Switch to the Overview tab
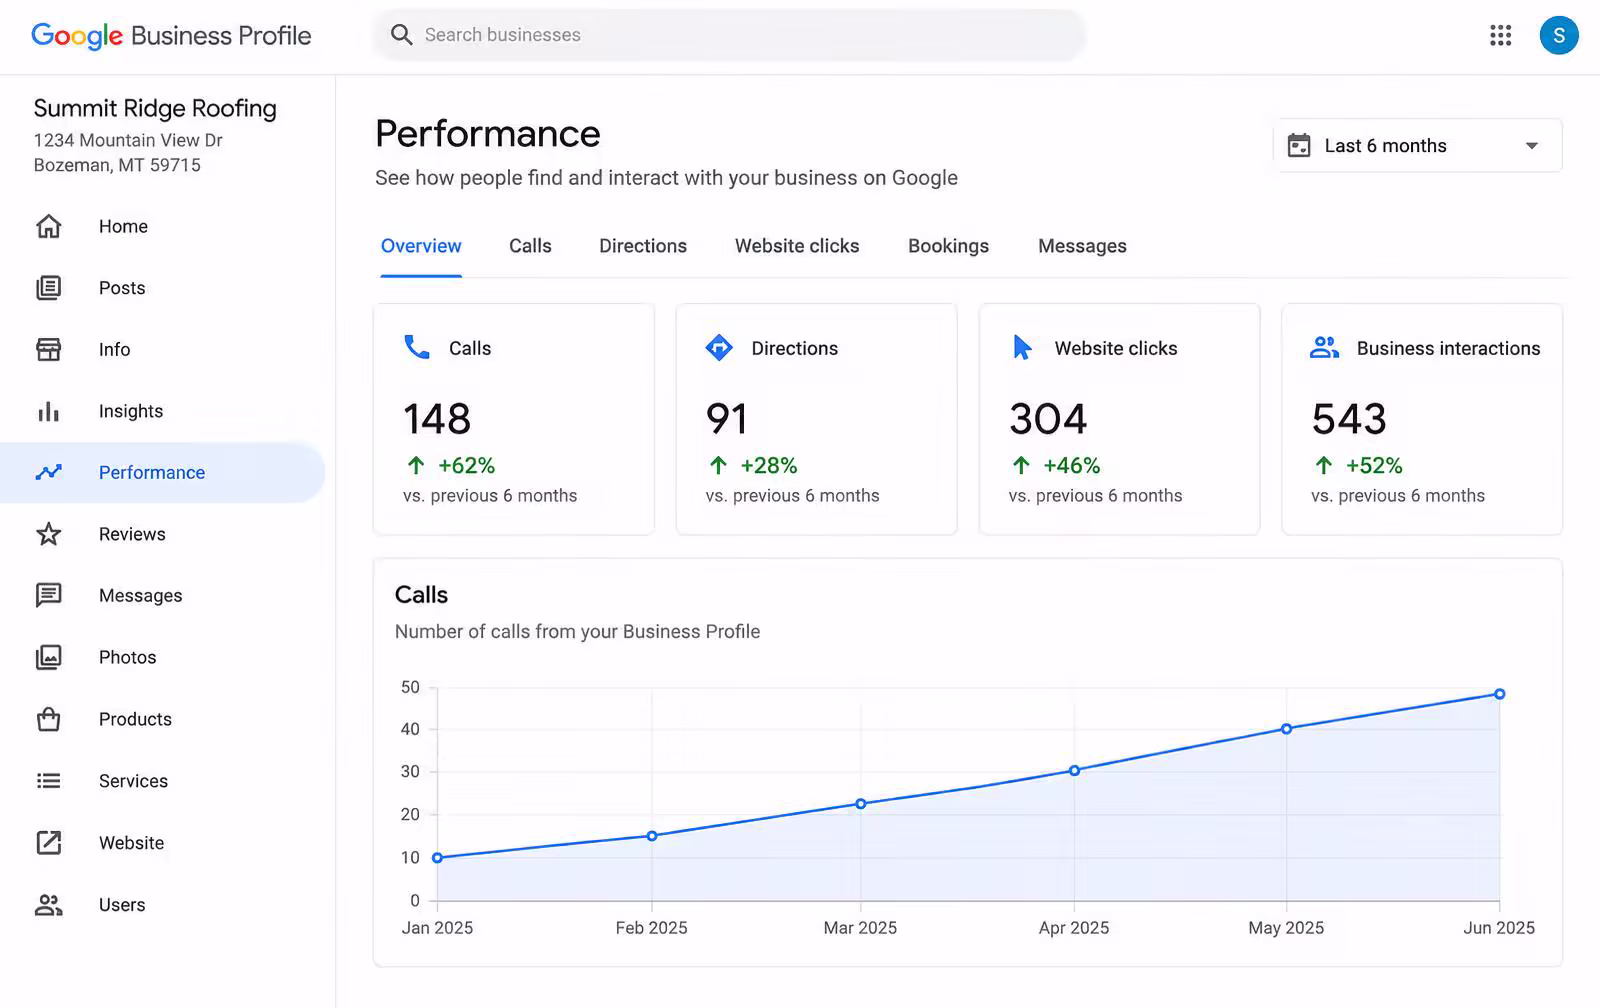 click(x=421, y=246)
